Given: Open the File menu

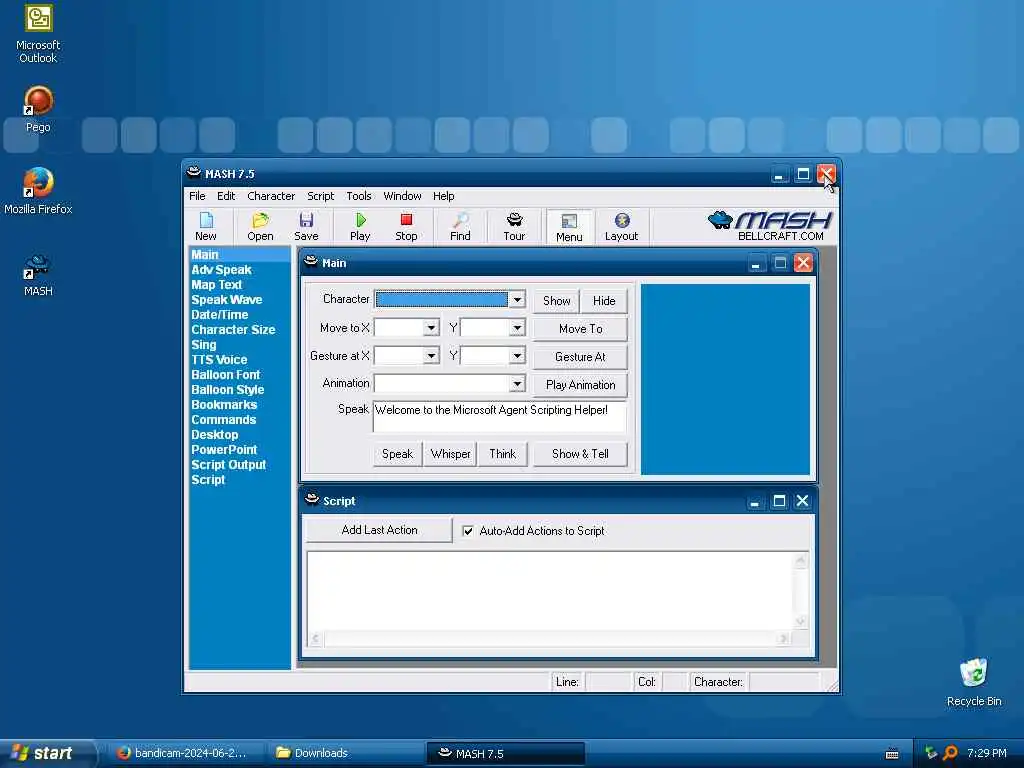Looking at the screenshot, I should [x=197, y=196].
